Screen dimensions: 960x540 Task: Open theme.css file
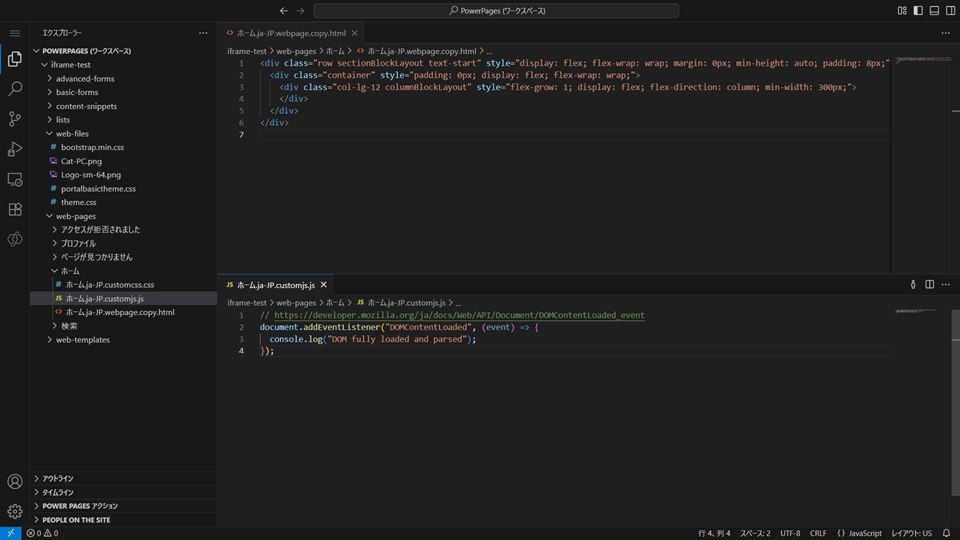[124, 202]
